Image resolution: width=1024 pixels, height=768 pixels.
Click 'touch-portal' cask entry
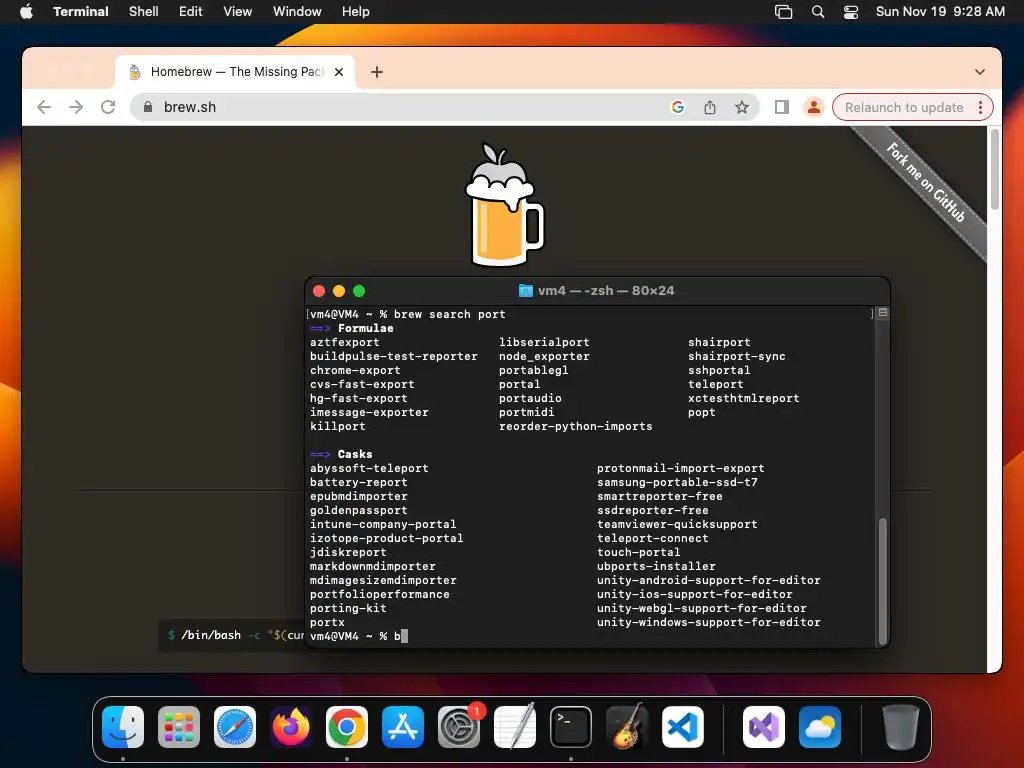click(x=639, y=552)
